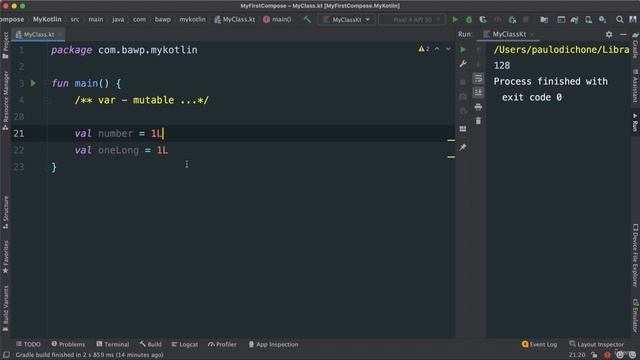Open the Favorites side panel
The width and height of the screenshot is (640, 360).
tap(6, 256)
